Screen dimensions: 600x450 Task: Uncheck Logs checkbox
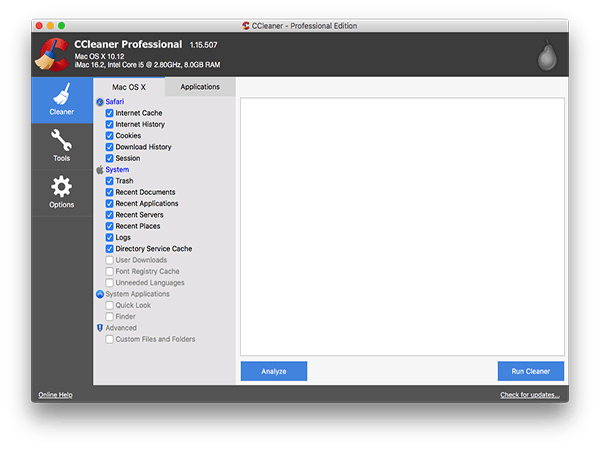tap(109, 237)
